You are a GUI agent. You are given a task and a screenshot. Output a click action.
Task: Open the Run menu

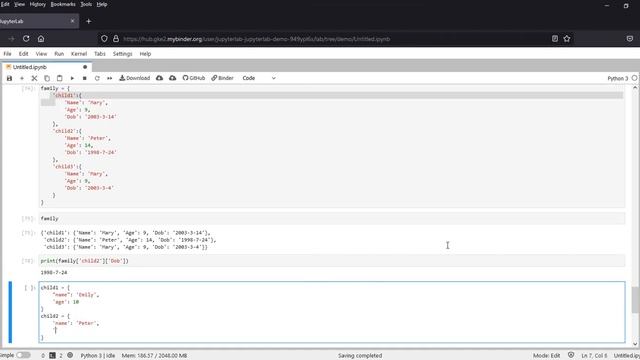[x=59, y=53]
